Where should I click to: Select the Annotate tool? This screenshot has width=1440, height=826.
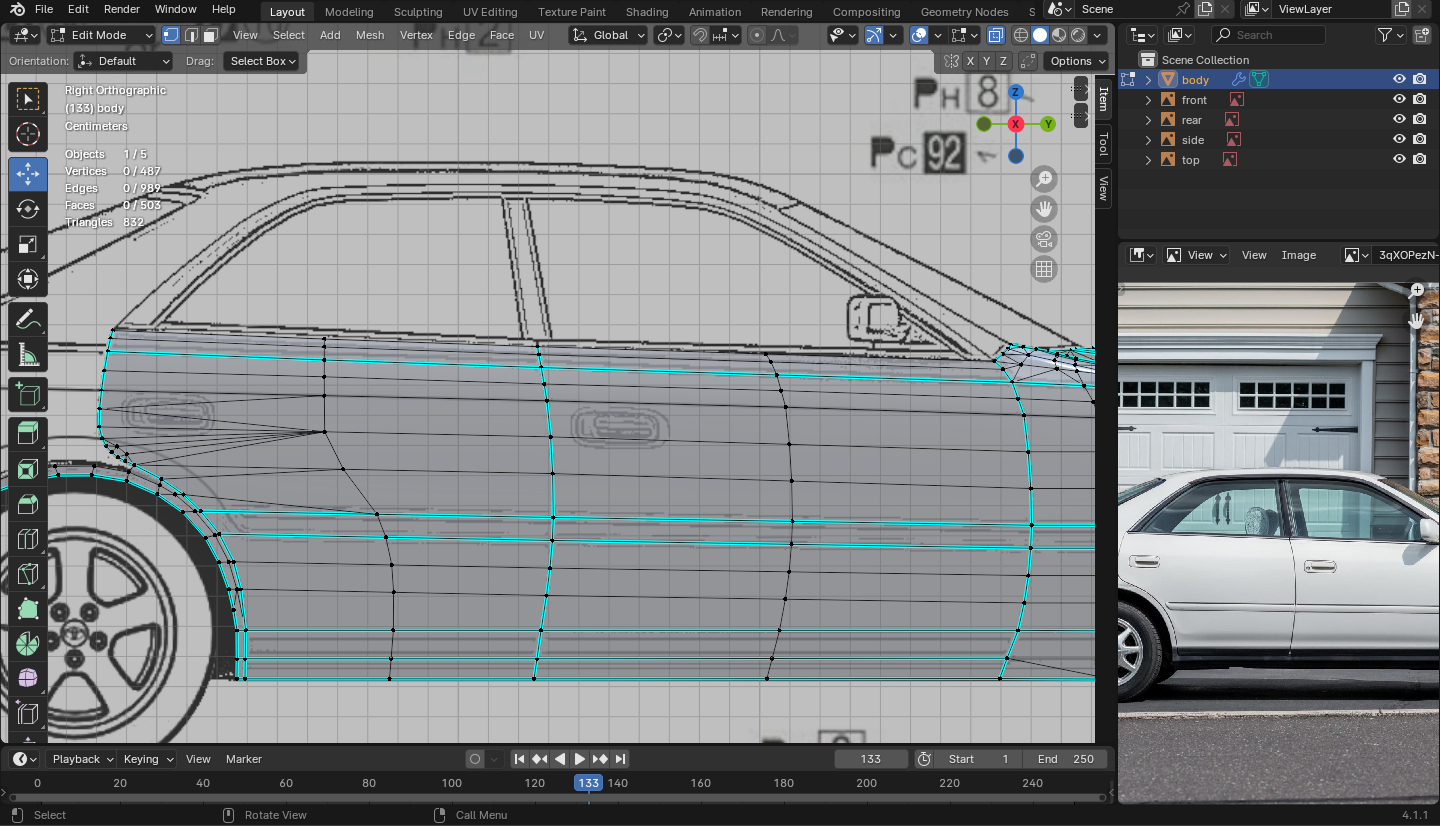tap(28, 320)
